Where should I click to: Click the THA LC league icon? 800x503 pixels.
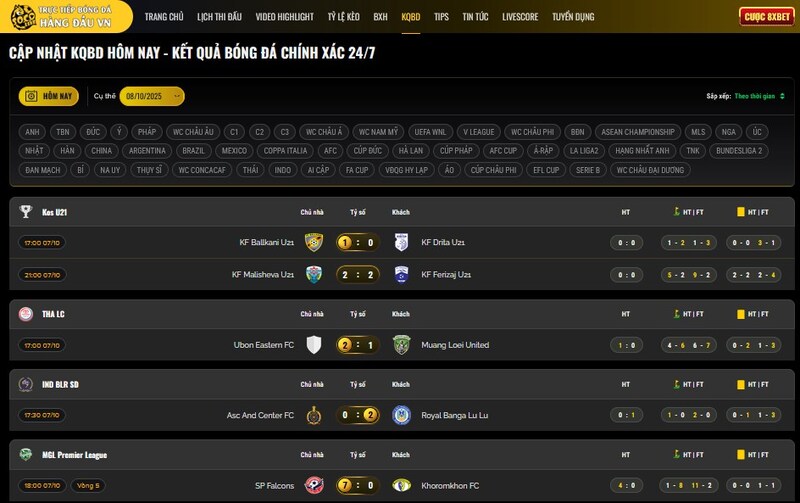click(26, 314)
